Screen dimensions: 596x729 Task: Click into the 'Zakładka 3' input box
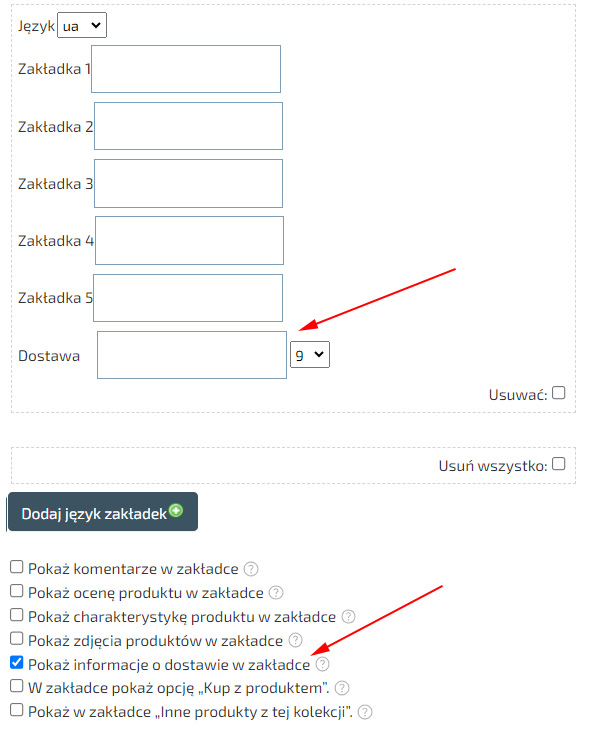pos(188,184)
